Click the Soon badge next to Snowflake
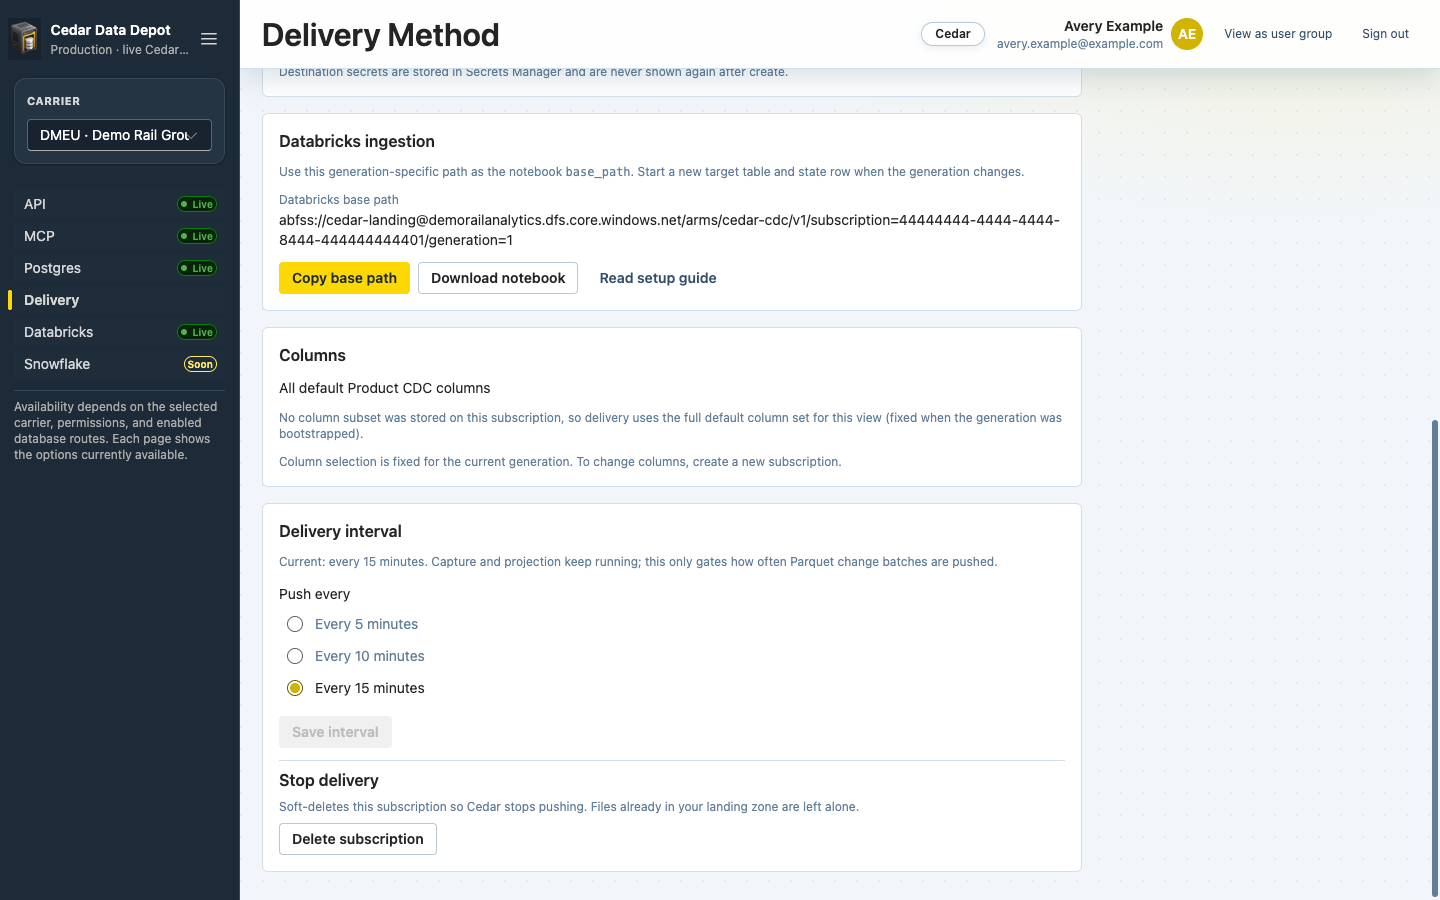This screenshot has height=900, width=1440. click(x=200, y=364)
